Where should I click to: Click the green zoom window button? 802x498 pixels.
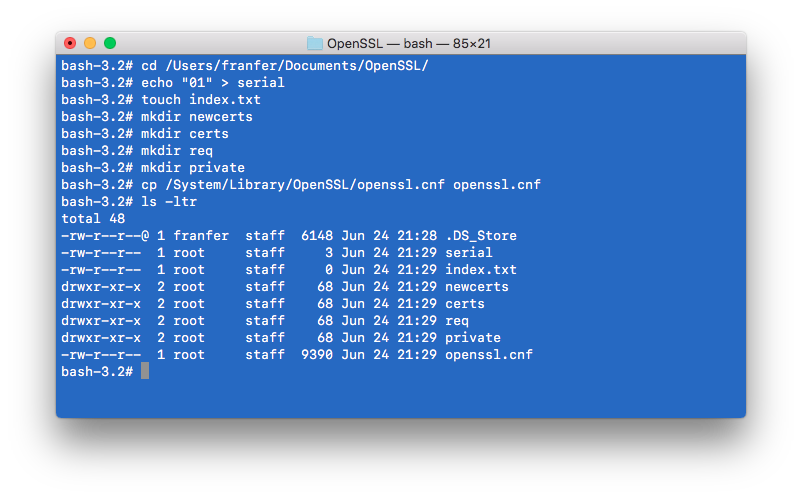(x=110, y=43)
